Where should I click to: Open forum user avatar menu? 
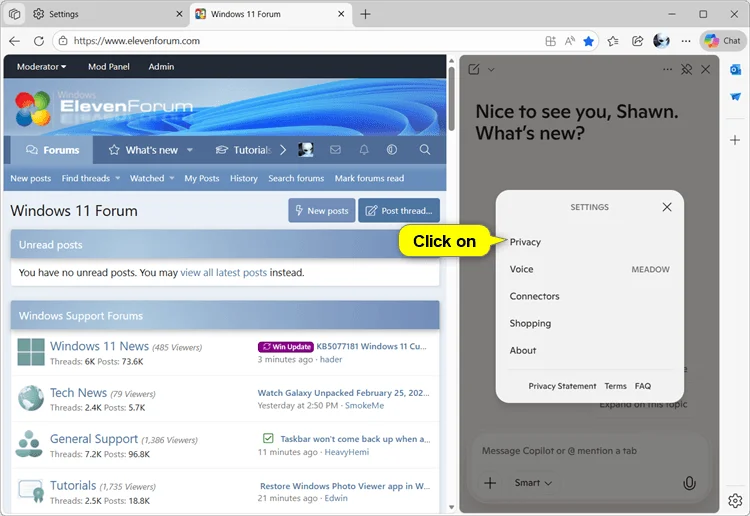click(x=306, y=150)
